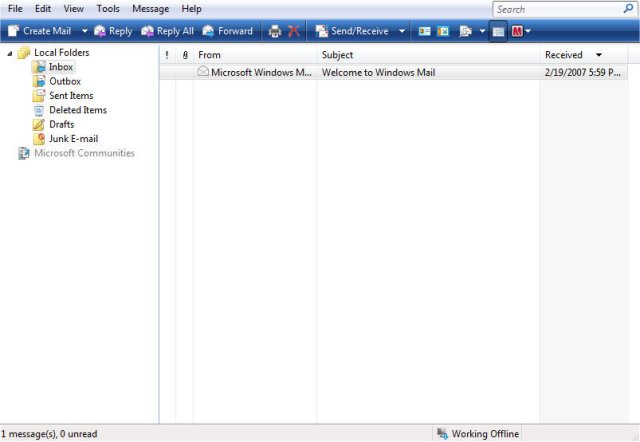The height and width of the screenshot is (442, 640).
Task: Collapse the Local Folders tree node
Action: tap(10, 53)
